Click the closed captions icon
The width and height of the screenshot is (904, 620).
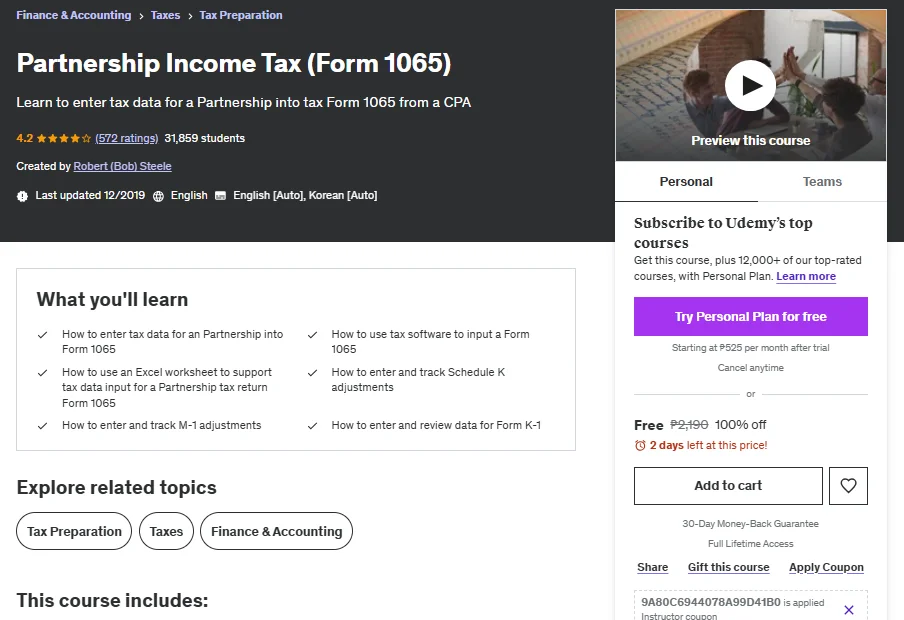tap(220, 196)
